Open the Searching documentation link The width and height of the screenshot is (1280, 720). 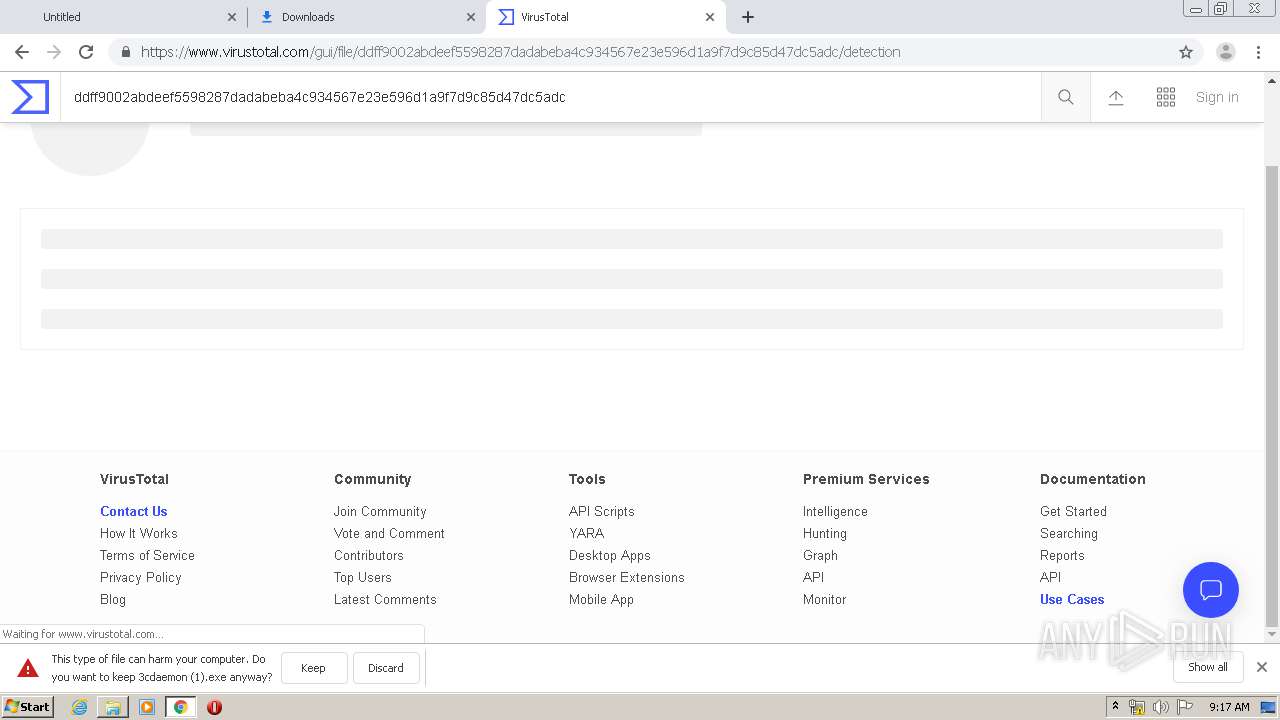click(1068, 533)
